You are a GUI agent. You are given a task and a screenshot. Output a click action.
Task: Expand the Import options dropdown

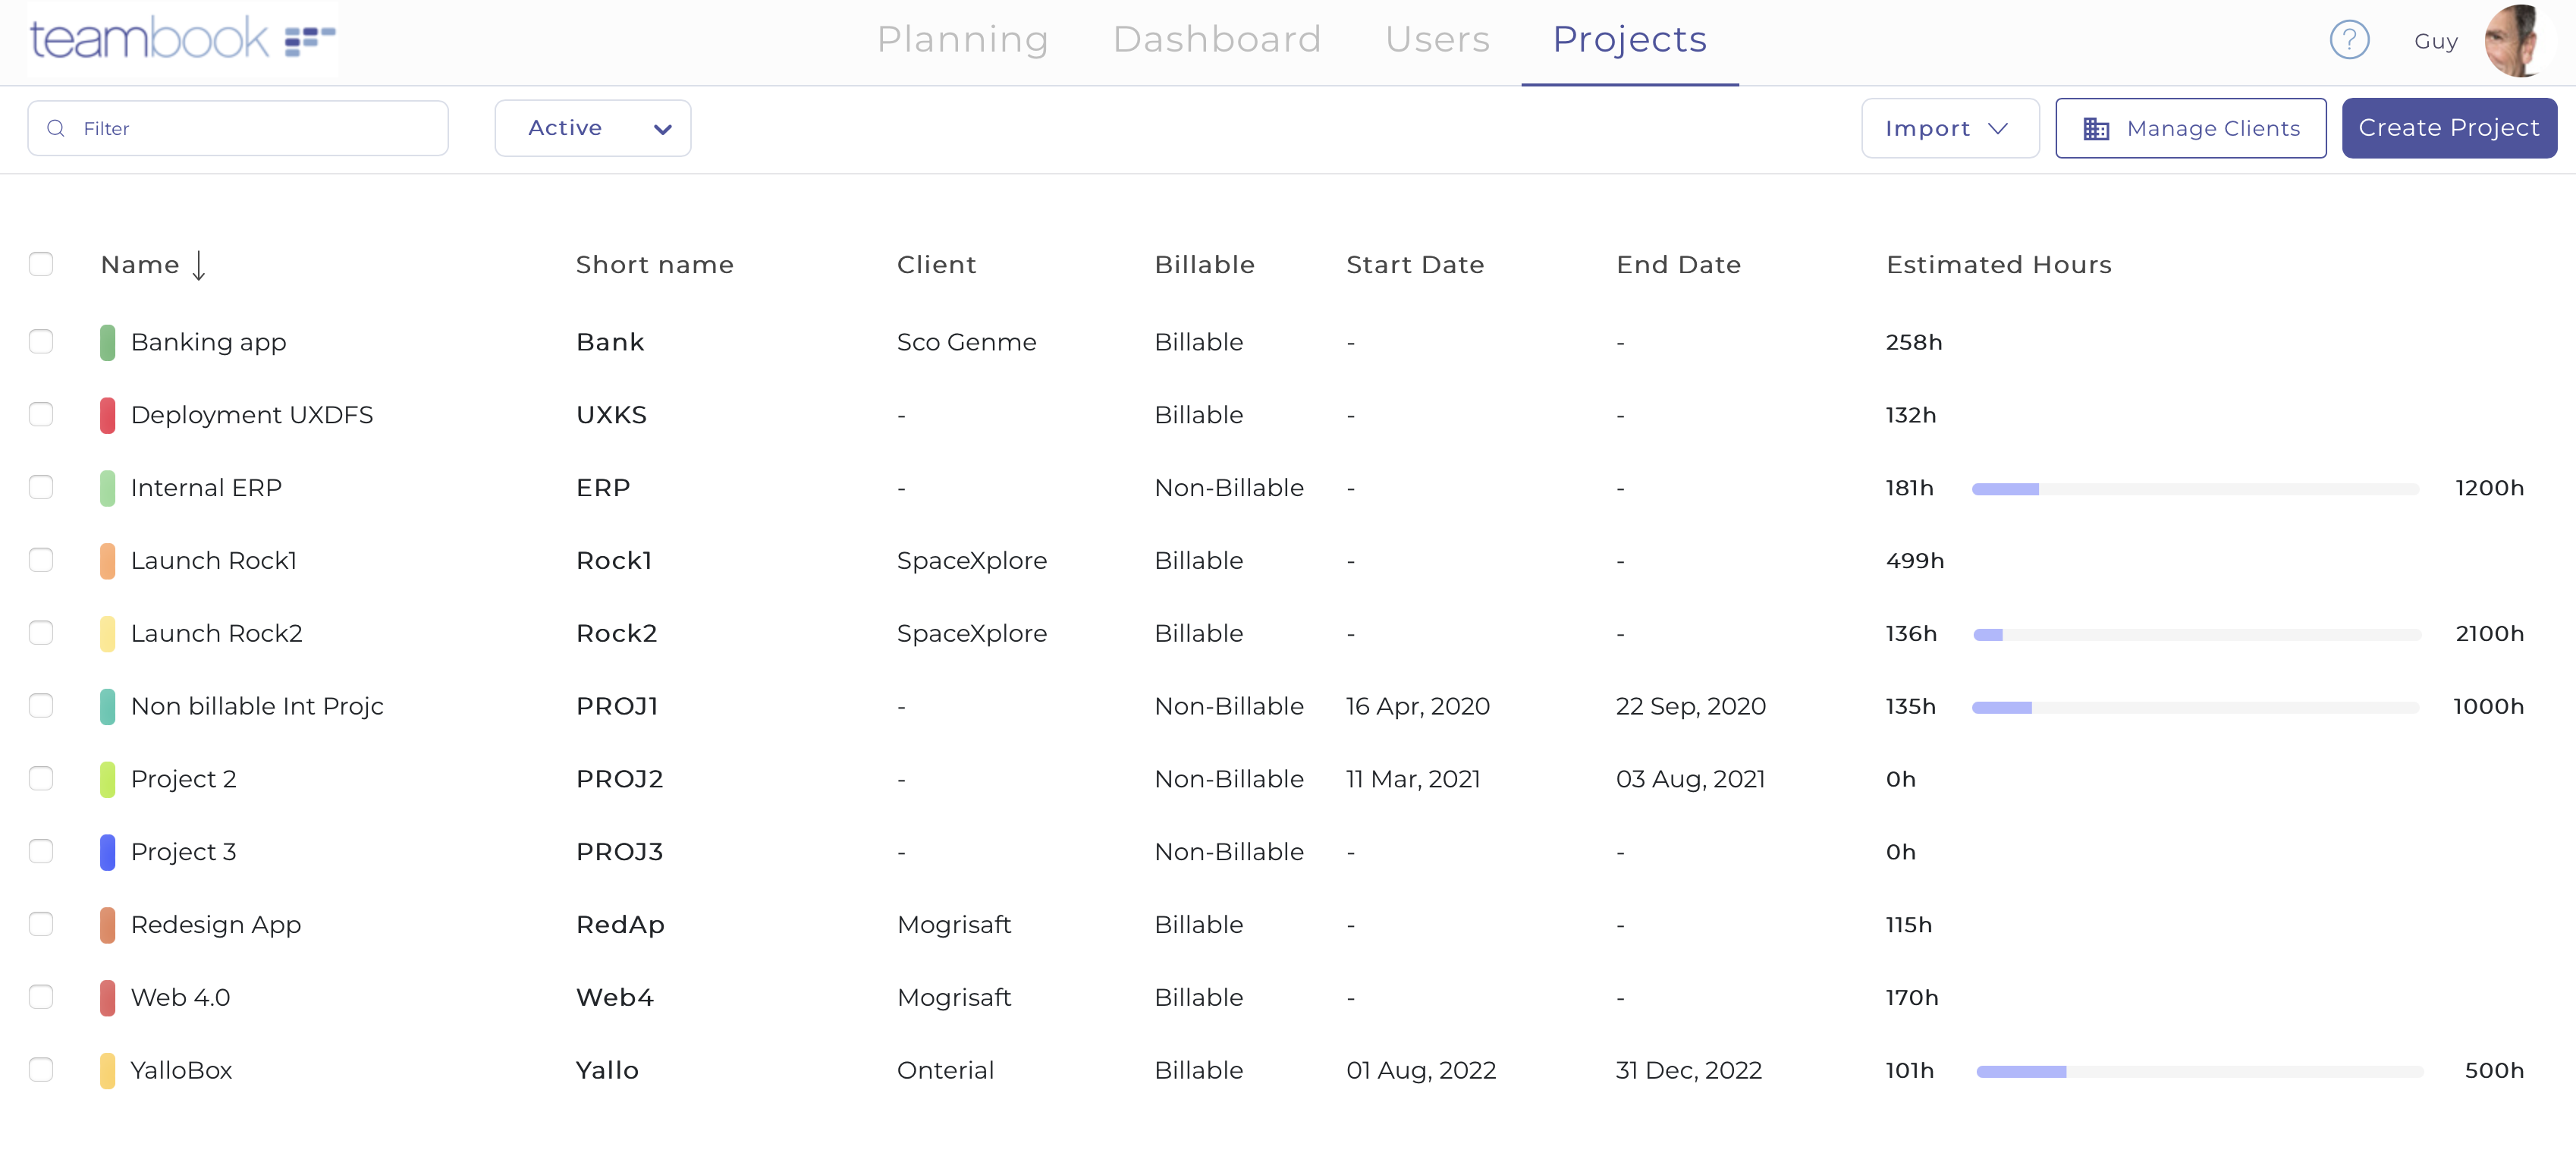[1948, 128]
